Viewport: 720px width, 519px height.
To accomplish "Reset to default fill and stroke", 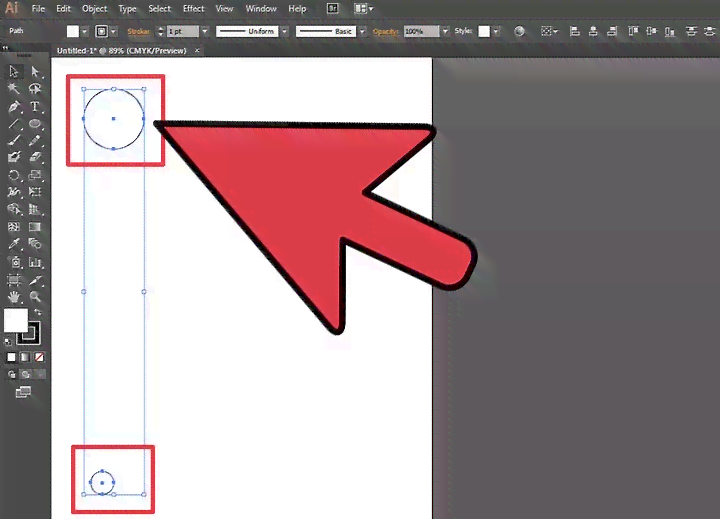I will pos(7,341).
